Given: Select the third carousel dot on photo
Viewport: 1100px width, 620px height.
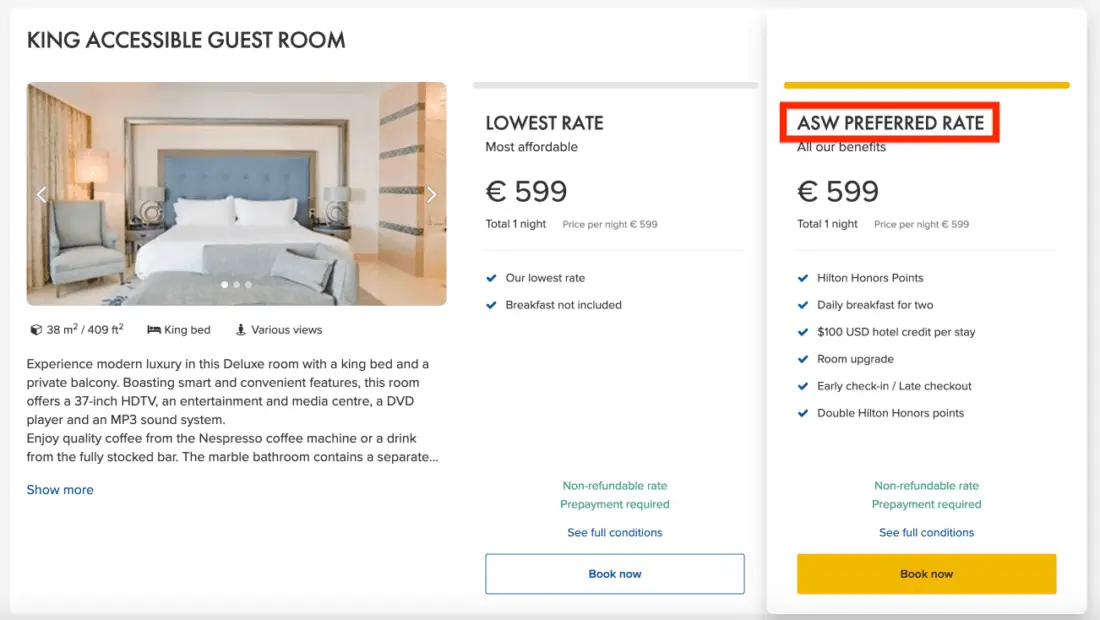Looking at the screenshot, I should [x=248, y=285].
